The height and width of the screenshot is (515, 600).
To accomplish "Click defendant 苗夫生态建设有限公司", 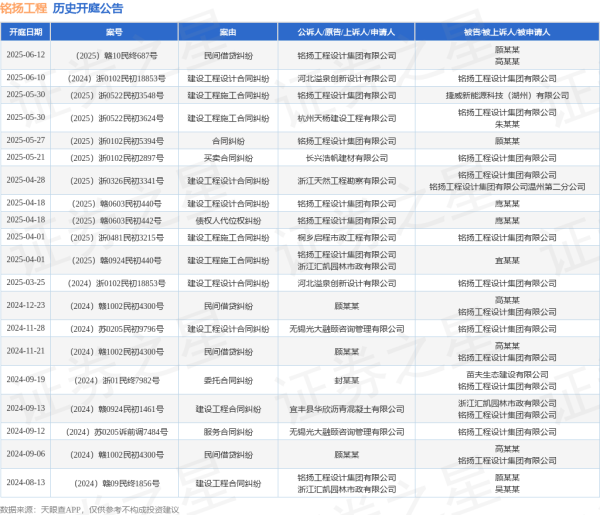I will click(507, 375).
